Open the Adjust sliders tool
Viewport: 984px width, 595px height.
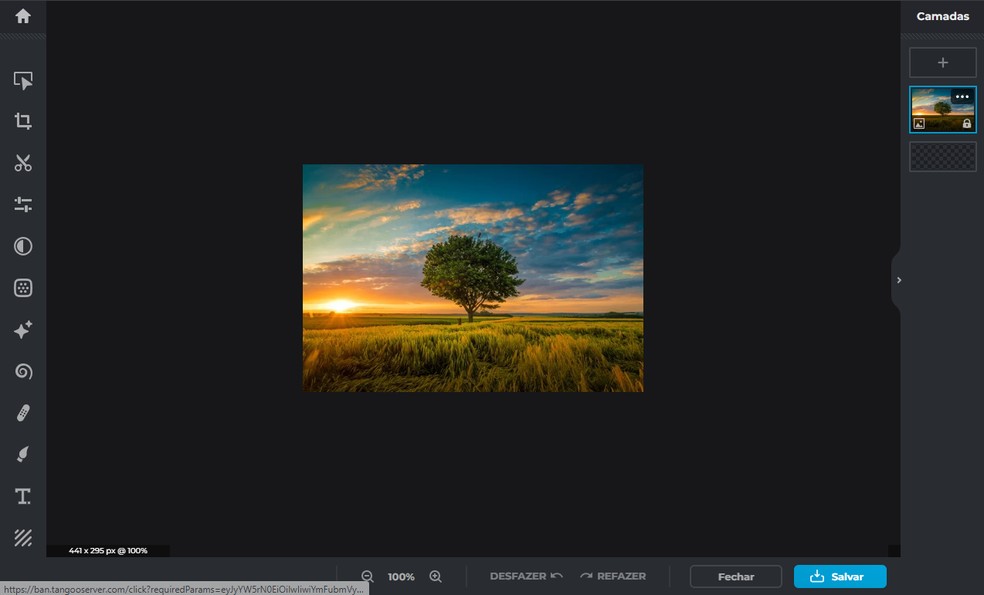pyautogui.click(x=23, y=204)
